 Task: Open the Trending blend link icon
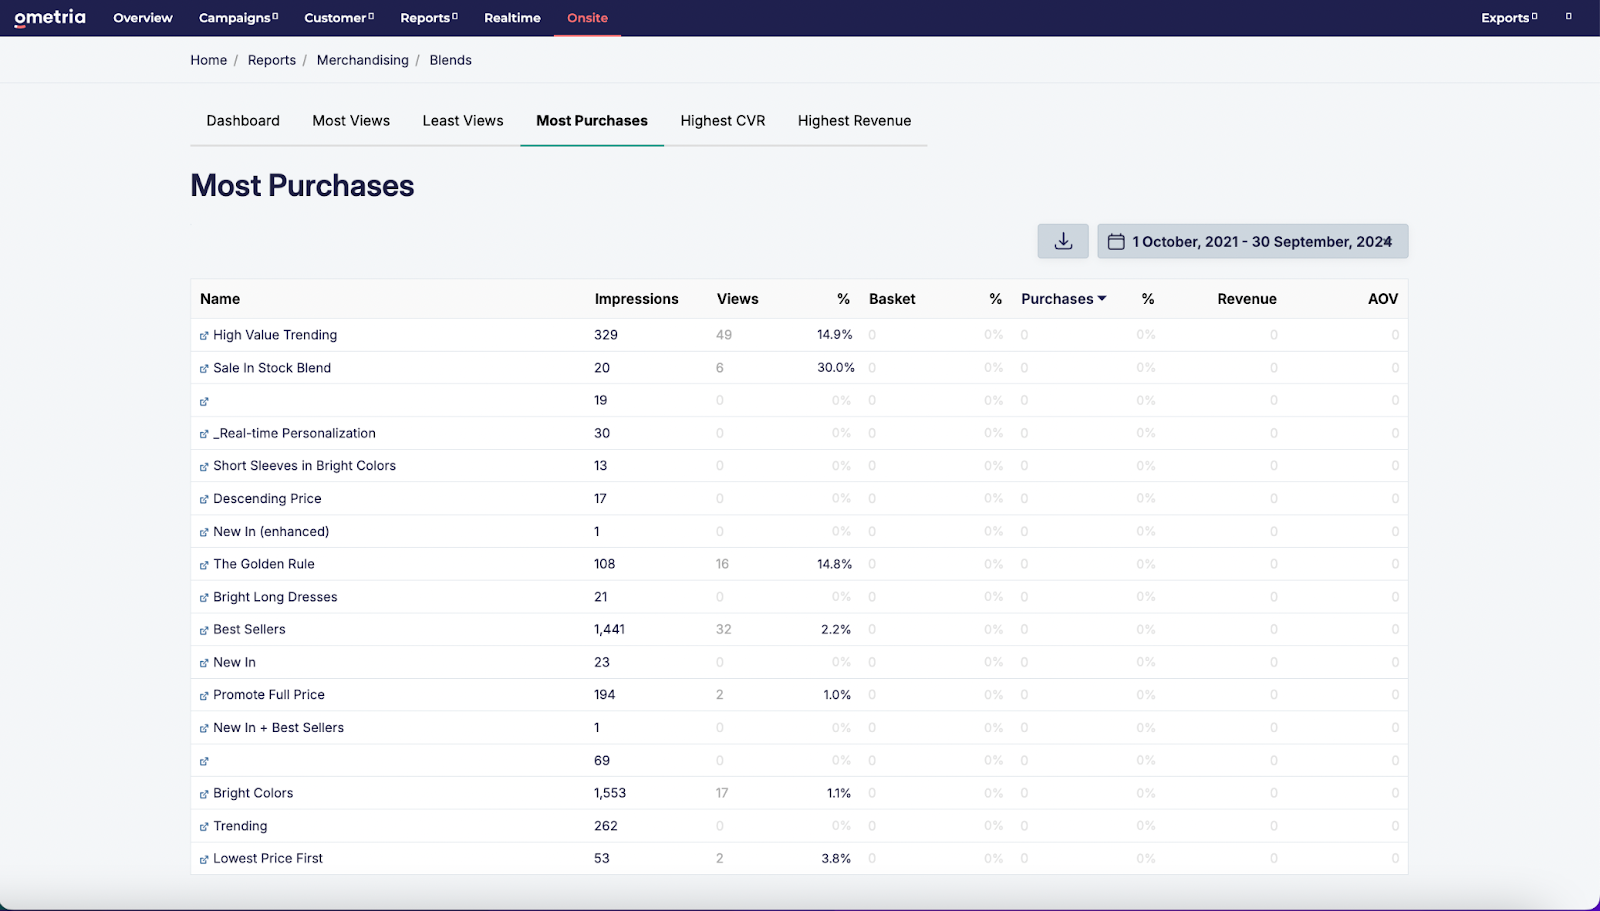203,826
